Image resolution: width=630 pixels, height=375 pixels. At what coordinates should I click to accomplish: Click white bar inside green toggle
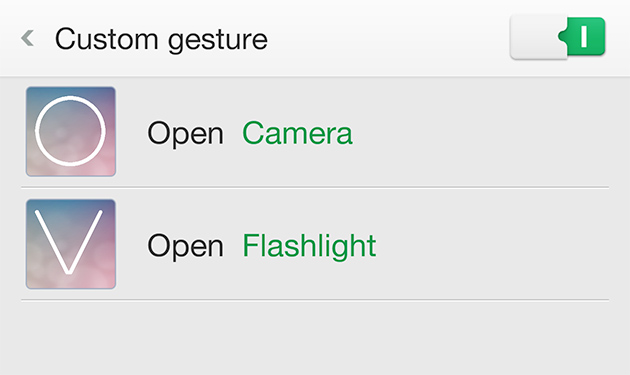[x=584, y=36]
